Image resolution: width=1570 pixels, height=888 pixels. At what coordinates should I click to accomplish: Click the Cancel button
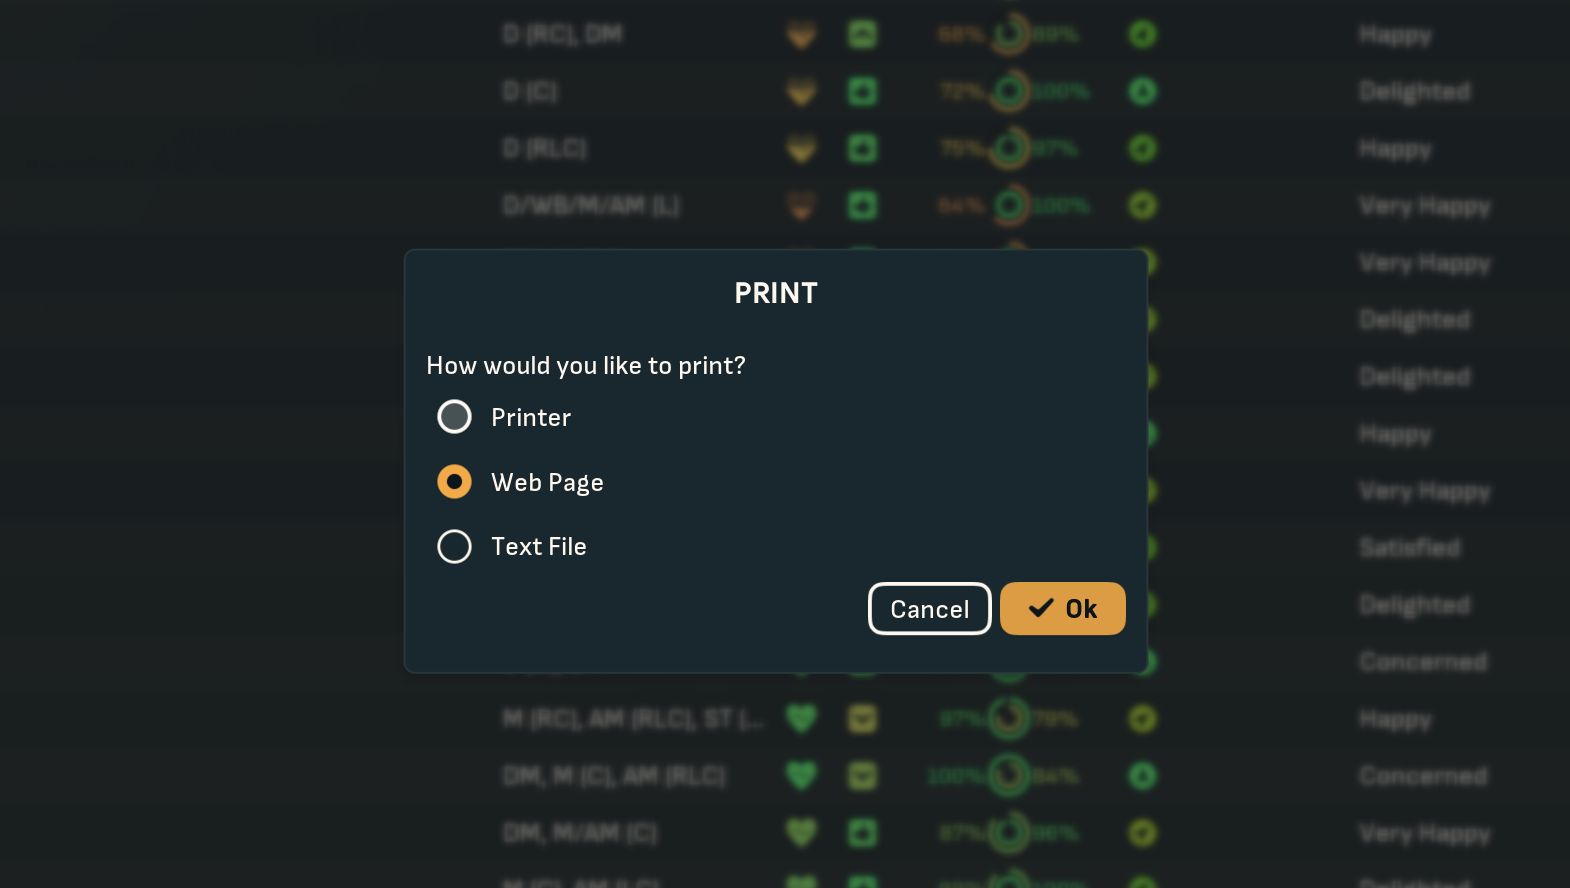(x=929, y=608)
